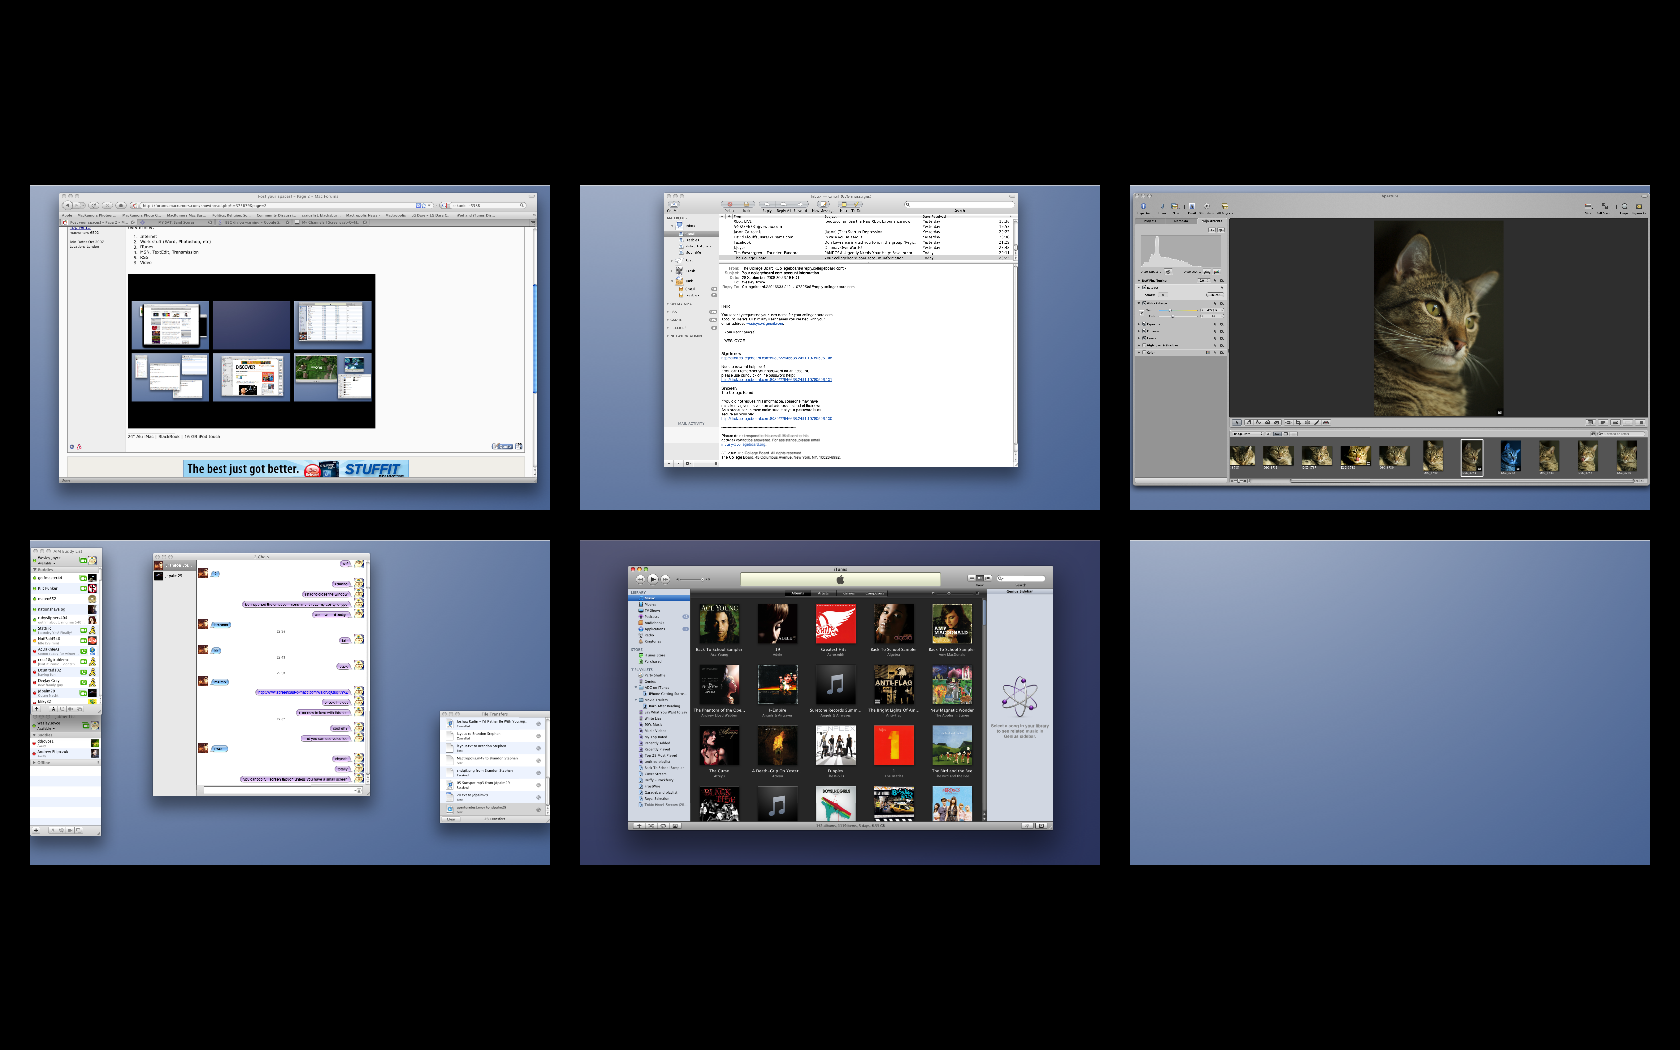Screen dimensions: 1680x1050
Task: Toggle the Exposure adjustment checkbox in Aperture
Action: [1144, 324]
